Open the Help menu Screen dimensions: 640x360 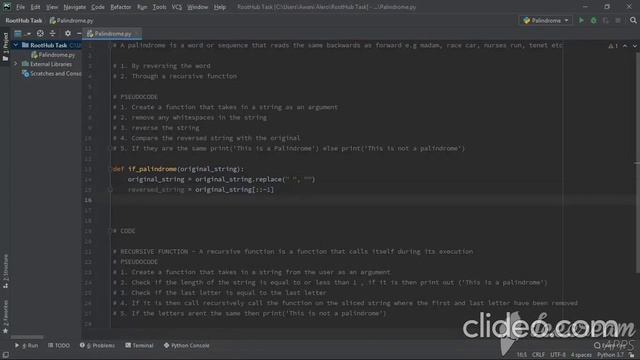(x=220, y=7)
